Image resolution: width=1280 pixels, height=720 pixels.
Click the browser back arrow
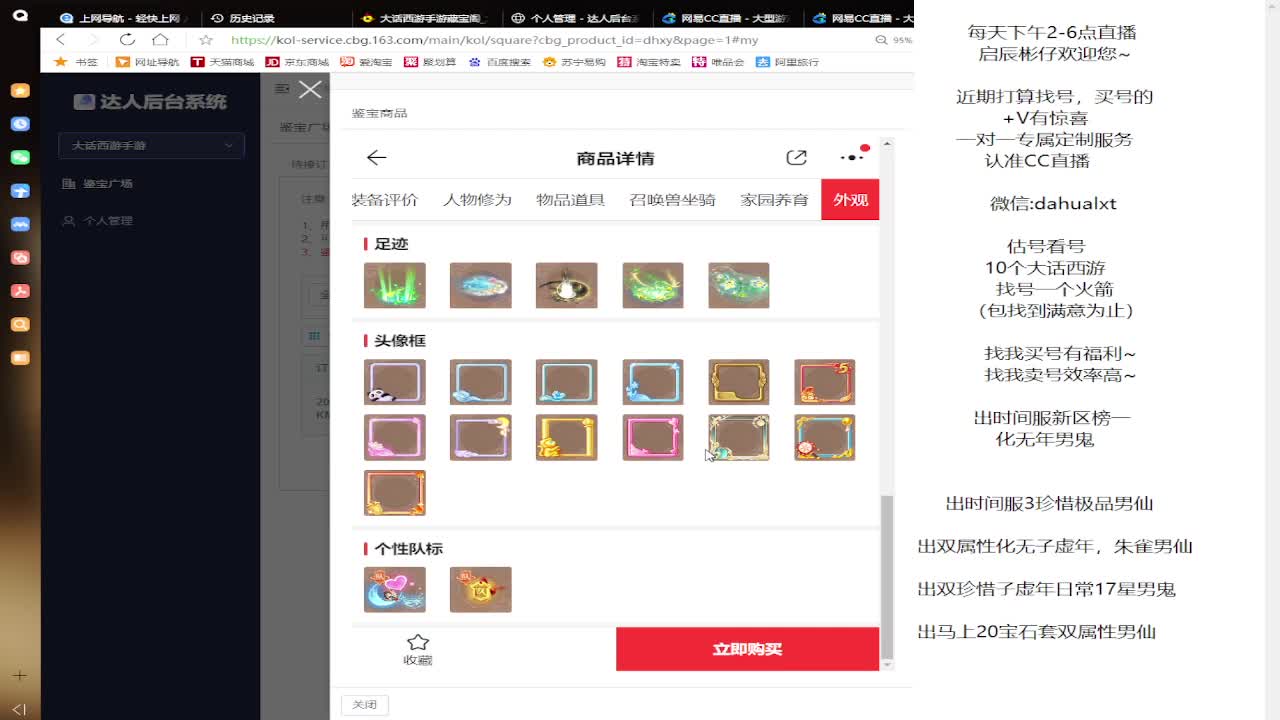click(61, 40)
